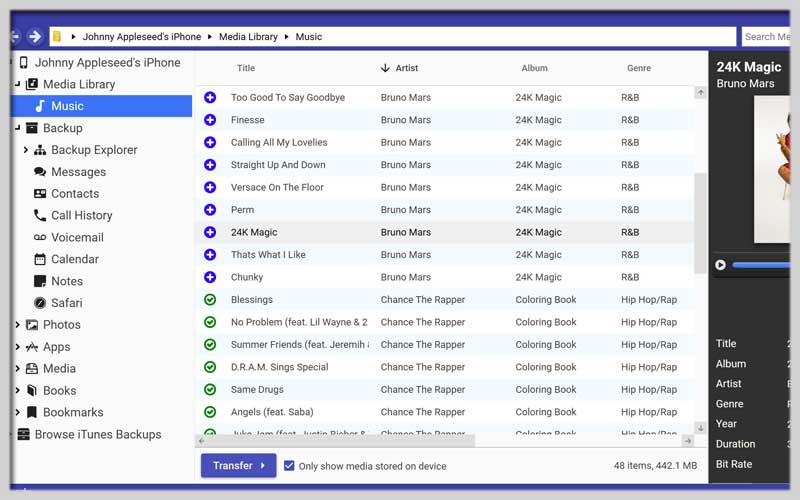The height and width of the screenshot is (500, 800).
Task: Collapse the Backup tree node
Action: point(17,128)
